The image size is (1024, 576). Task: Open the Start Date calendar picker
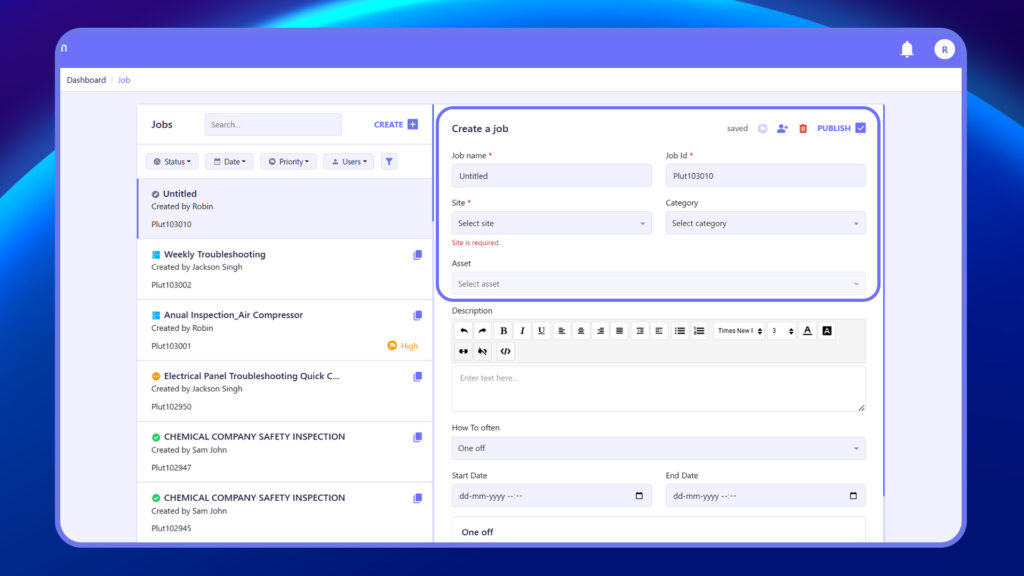[x=639, y=496]
